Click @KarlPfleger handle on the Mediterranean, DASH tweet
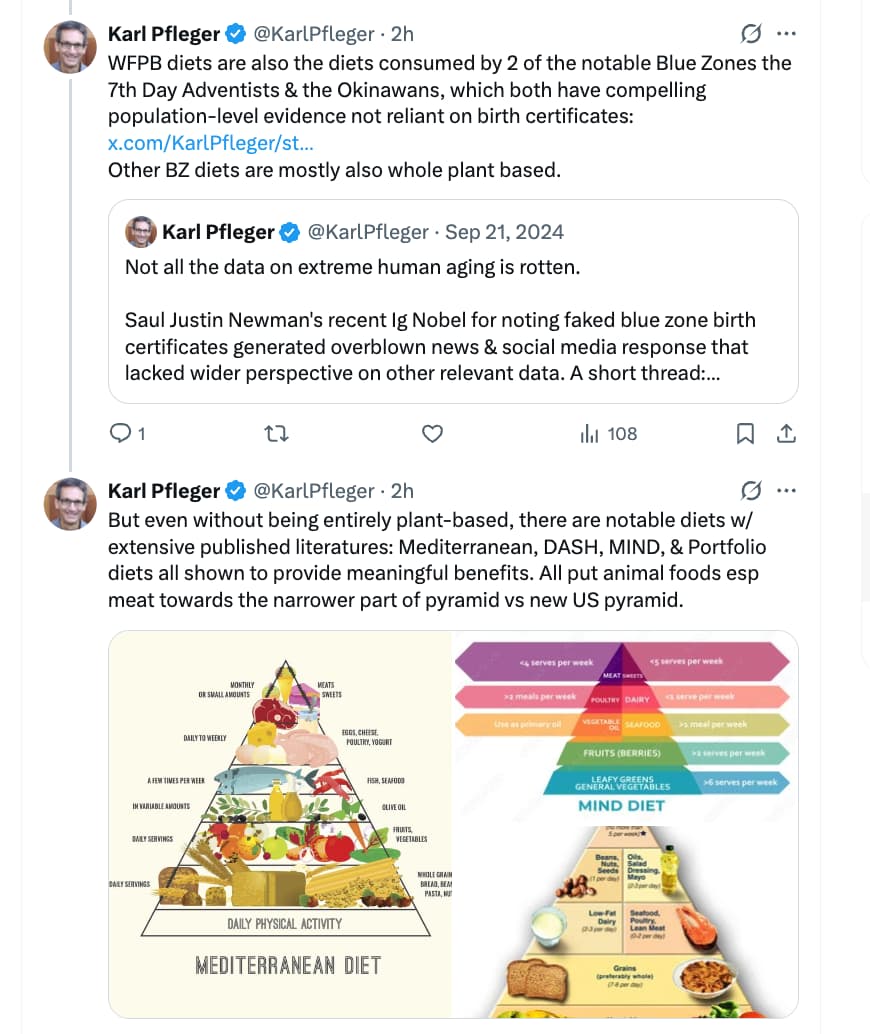 coord(314,491)
